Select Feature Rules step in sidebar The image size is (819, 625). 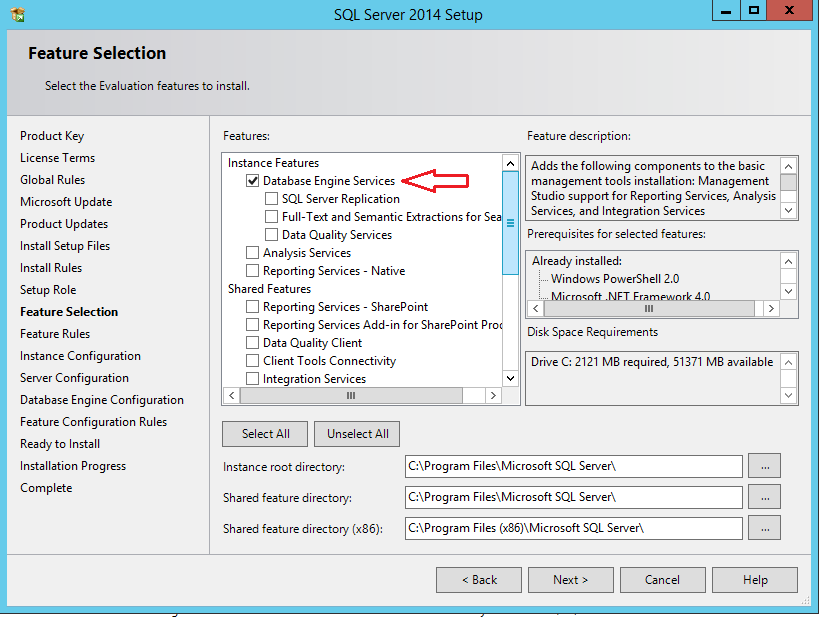[55, 334]
